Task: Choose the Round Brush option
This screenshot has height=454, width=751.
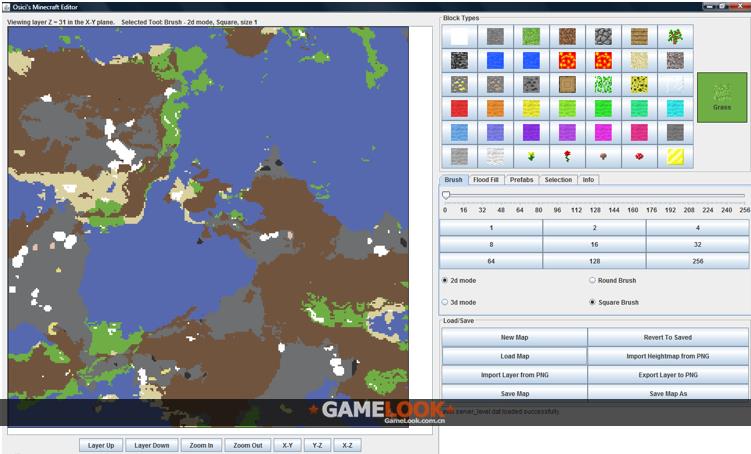Action: [592, 280]
